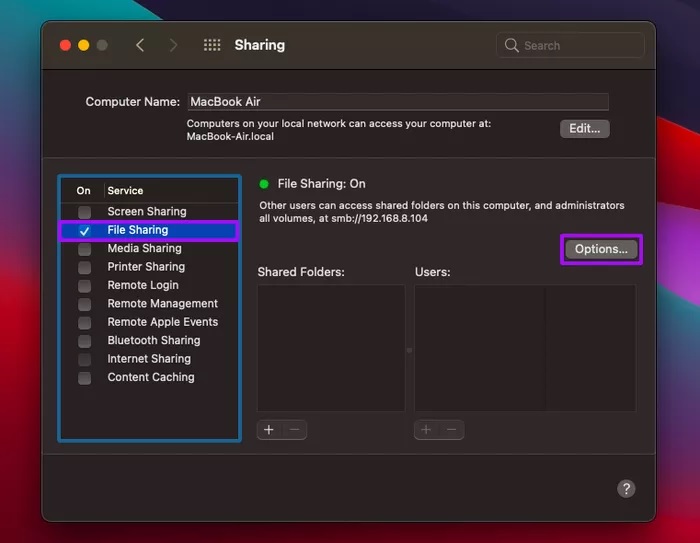The height and width of the screenshot is (543, 700).
Task: Enable the Bluetooth Sharing checkbox
Action: 84,341
